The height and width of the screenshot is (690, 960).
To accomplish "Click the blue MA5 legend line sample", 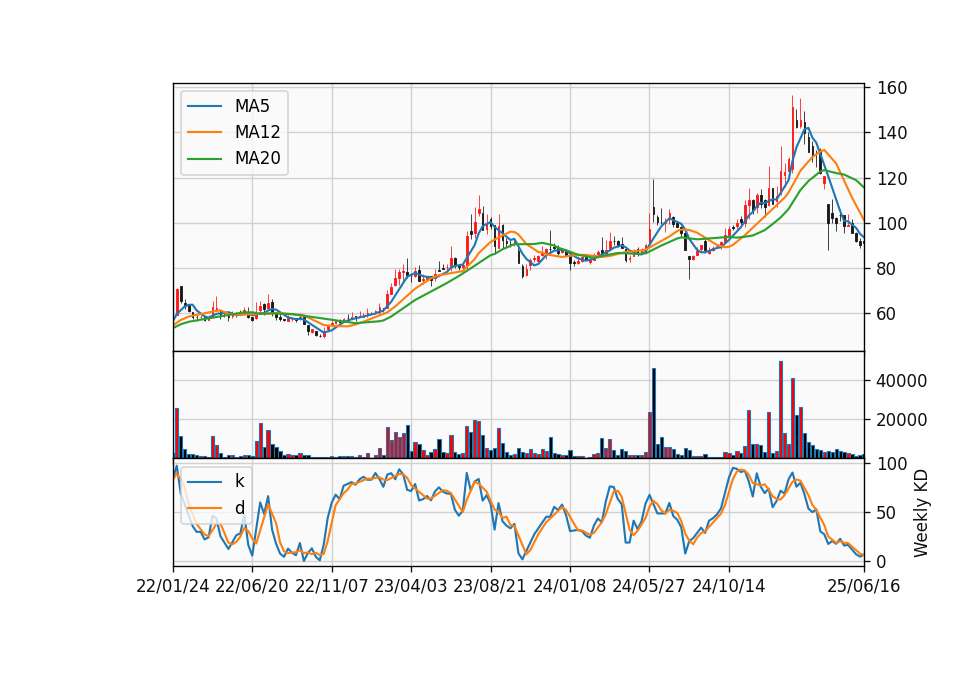I will click(x=204, y=107).
